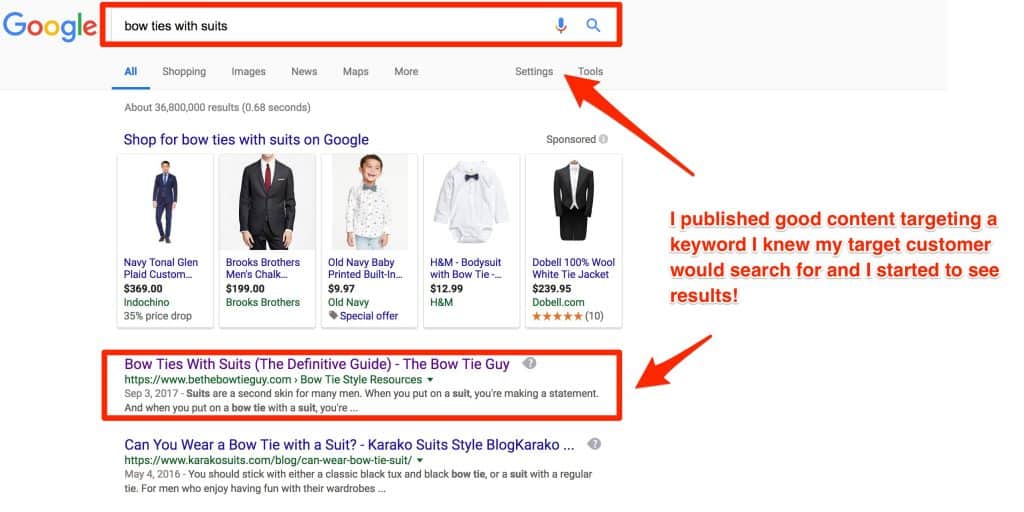The height and width of the screenshot is (512, 1024).
Task: Click the Dobell 100% Wool White Tie Jacket title
Action: pyautogui.click(x=573, y=268)
